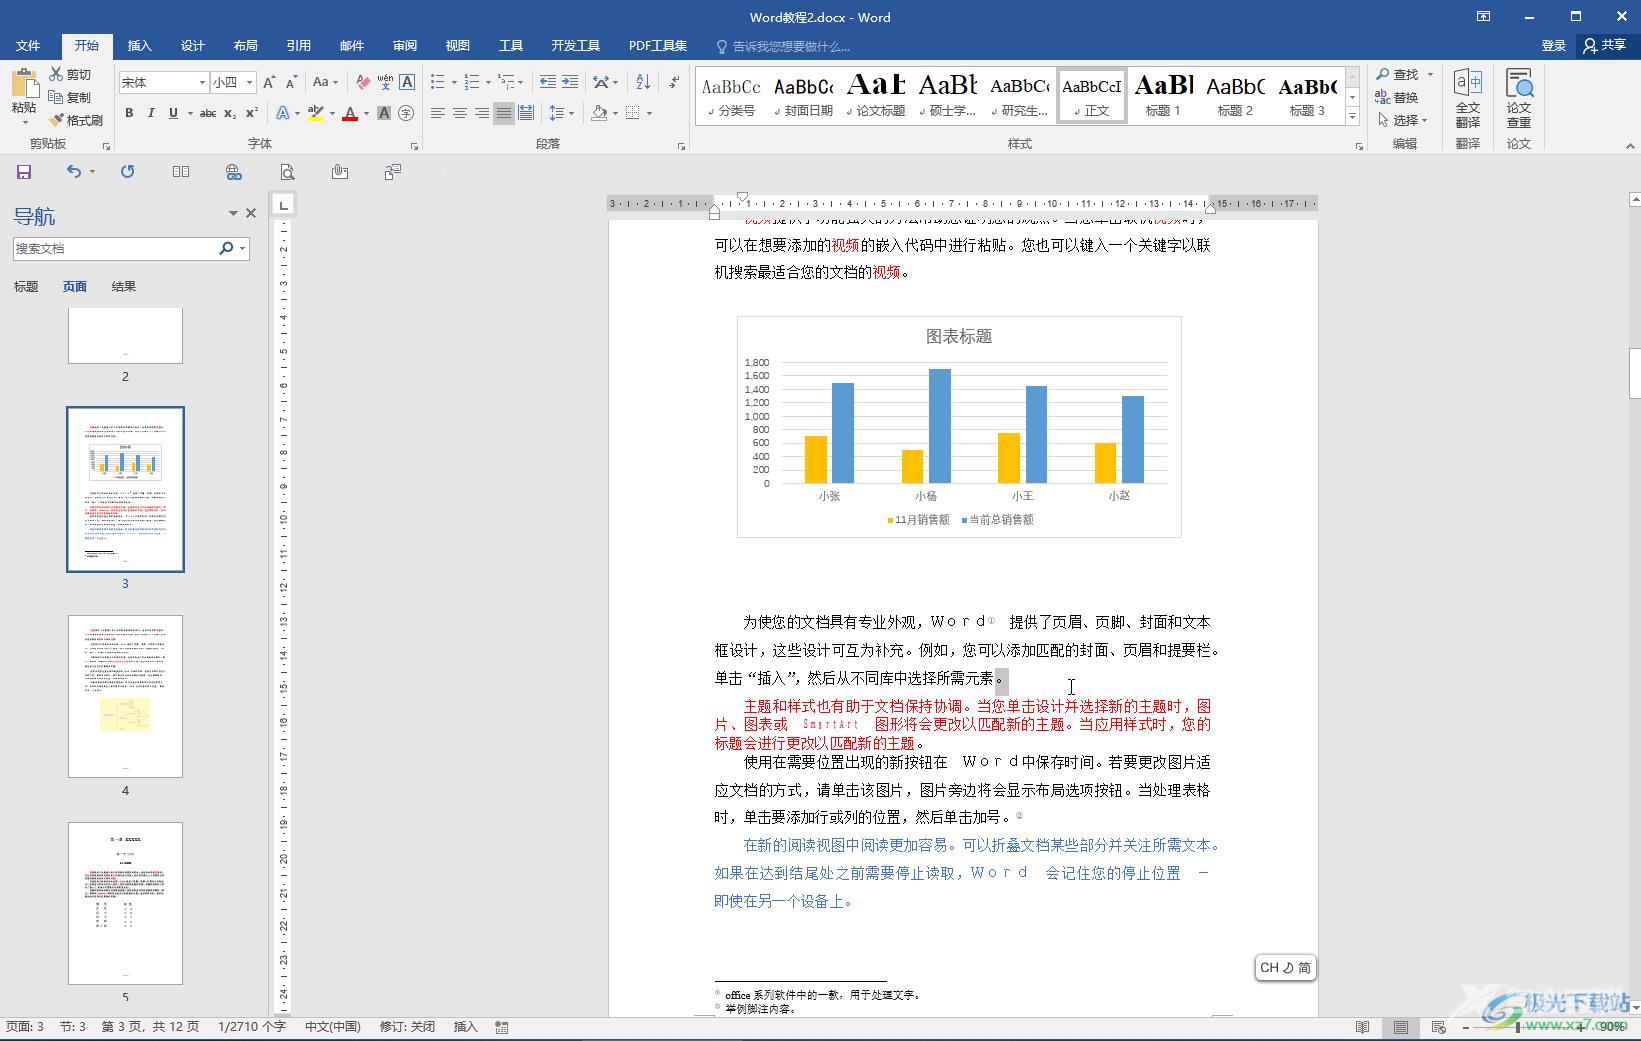Click the bullet list icon
This screenshot has height=1041, width=1641.
438,82
